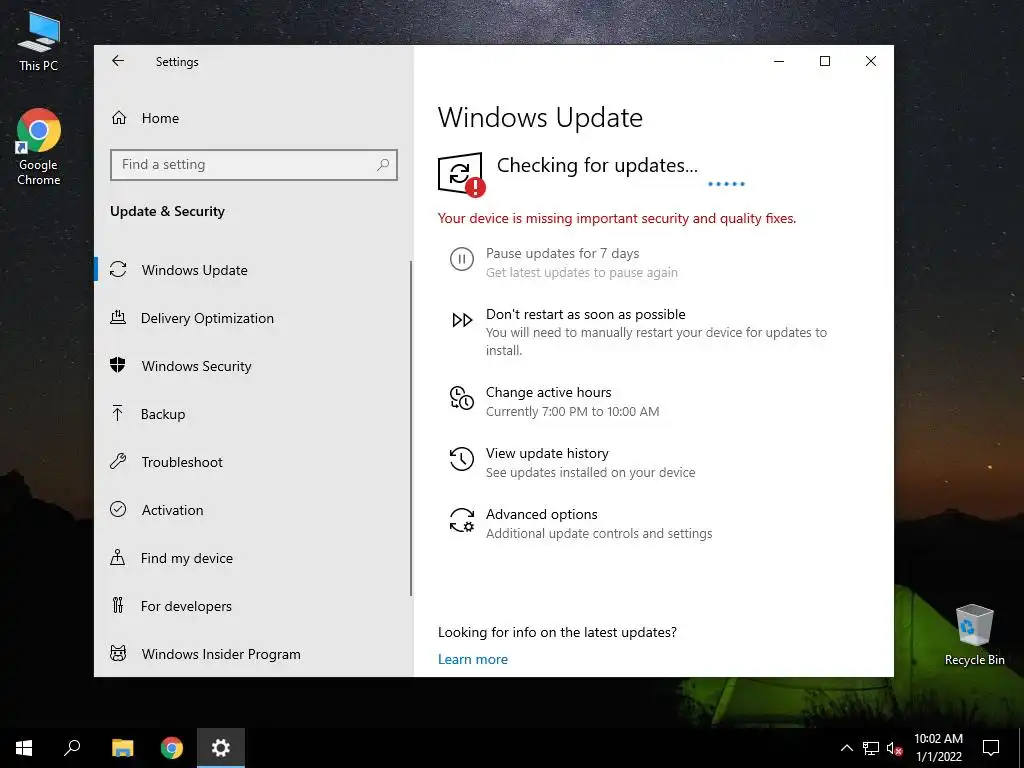The height and width of the screenshot is (768, 1024).
Task: Click the Advanced options gear-sync icon
Action: click(x=462, y=520)
